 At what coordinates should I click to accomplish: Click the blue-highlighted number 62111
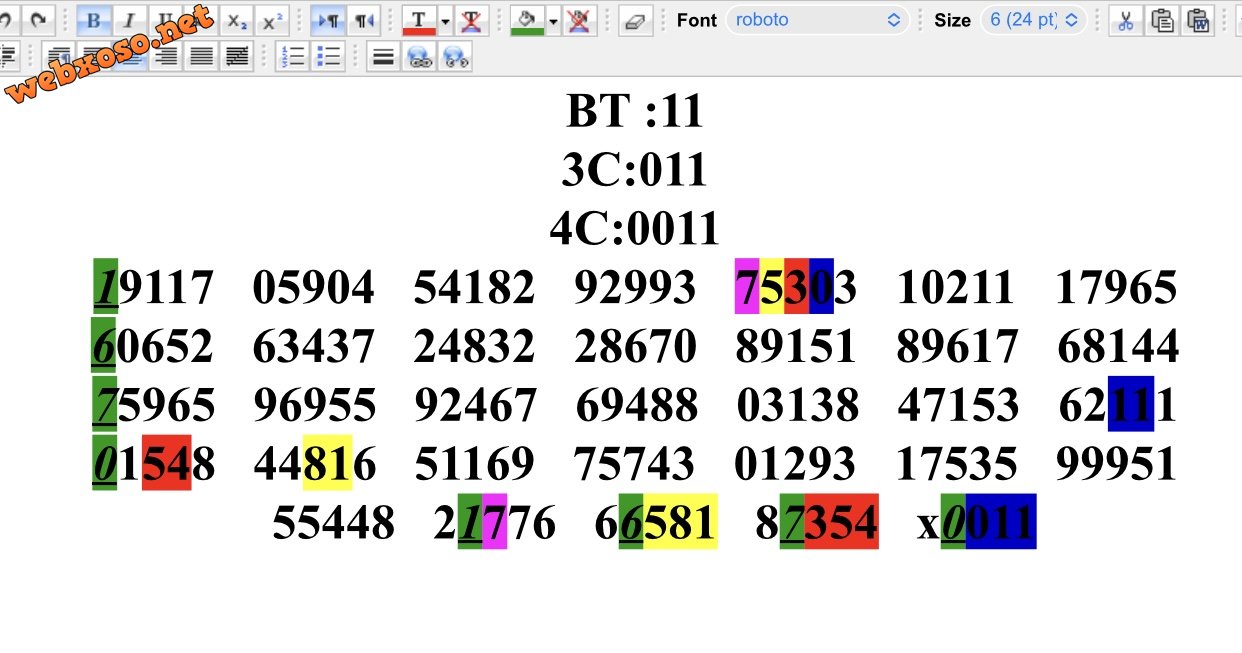click(1118, 406)
